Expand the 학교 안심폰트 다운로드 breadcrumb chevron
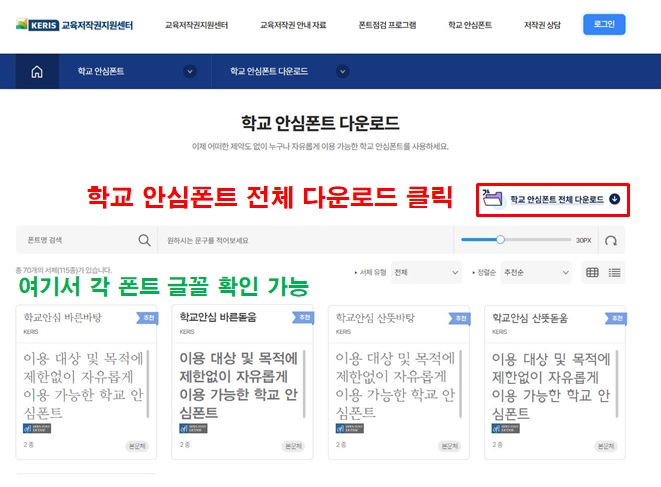The height and width of the screenshot is (487, 661). click(343, 71)
